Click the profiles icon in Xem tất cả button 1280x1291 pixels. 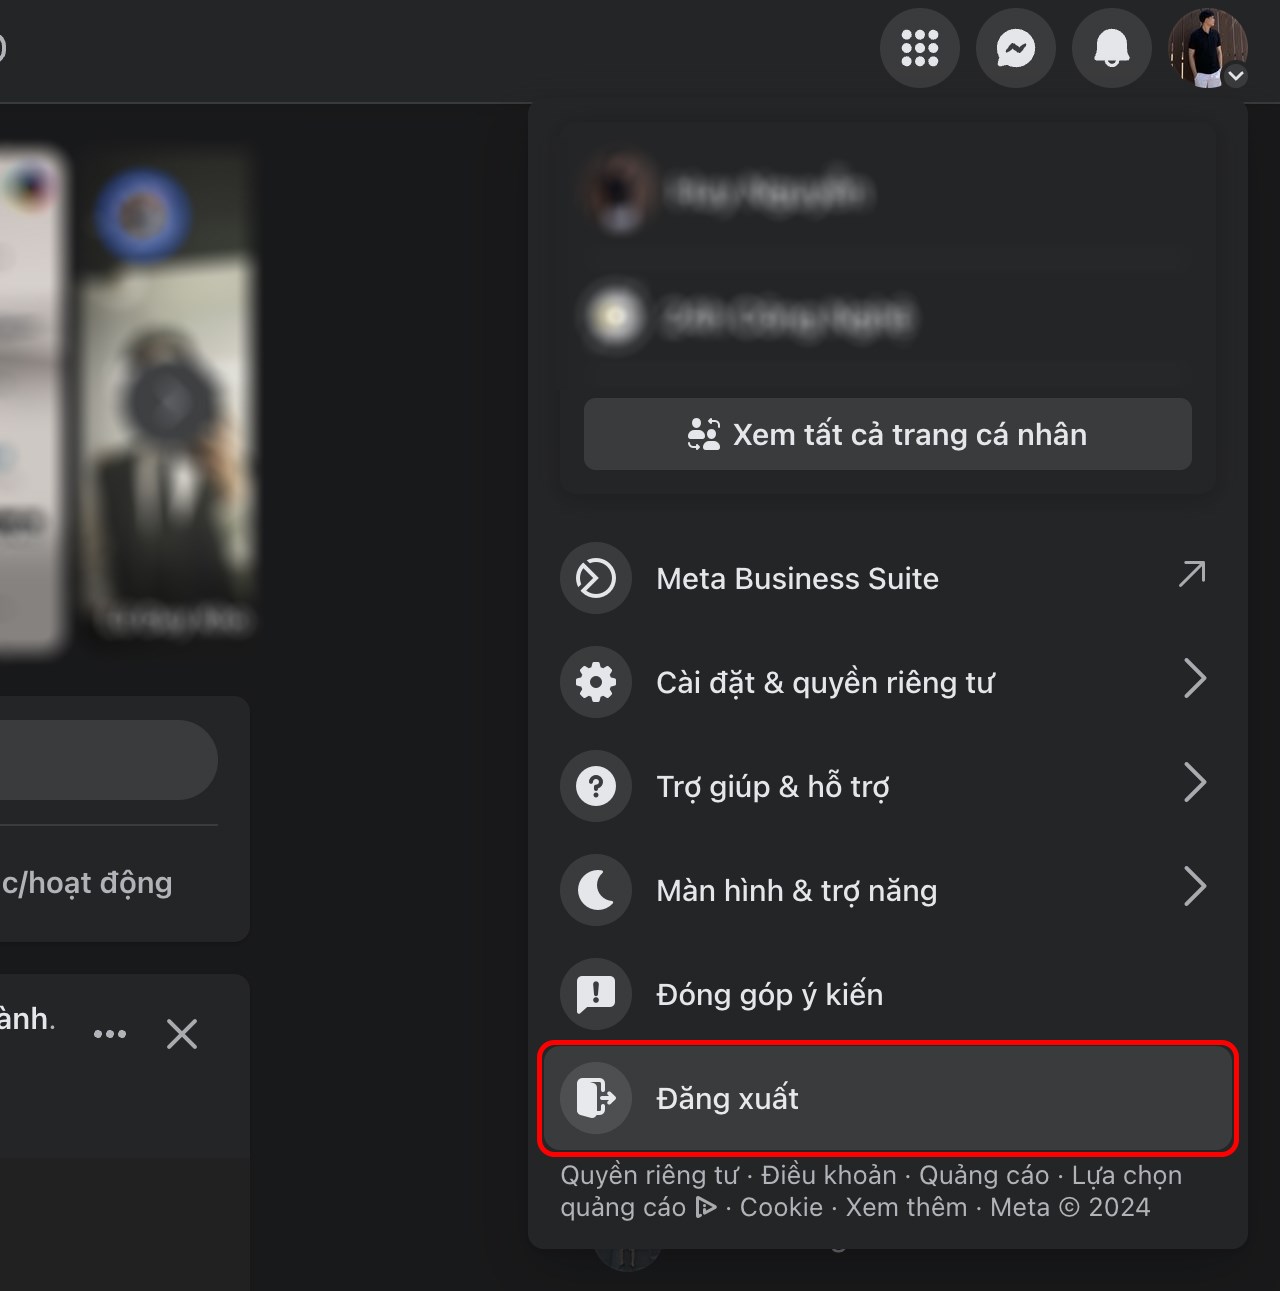coord(704,434)
